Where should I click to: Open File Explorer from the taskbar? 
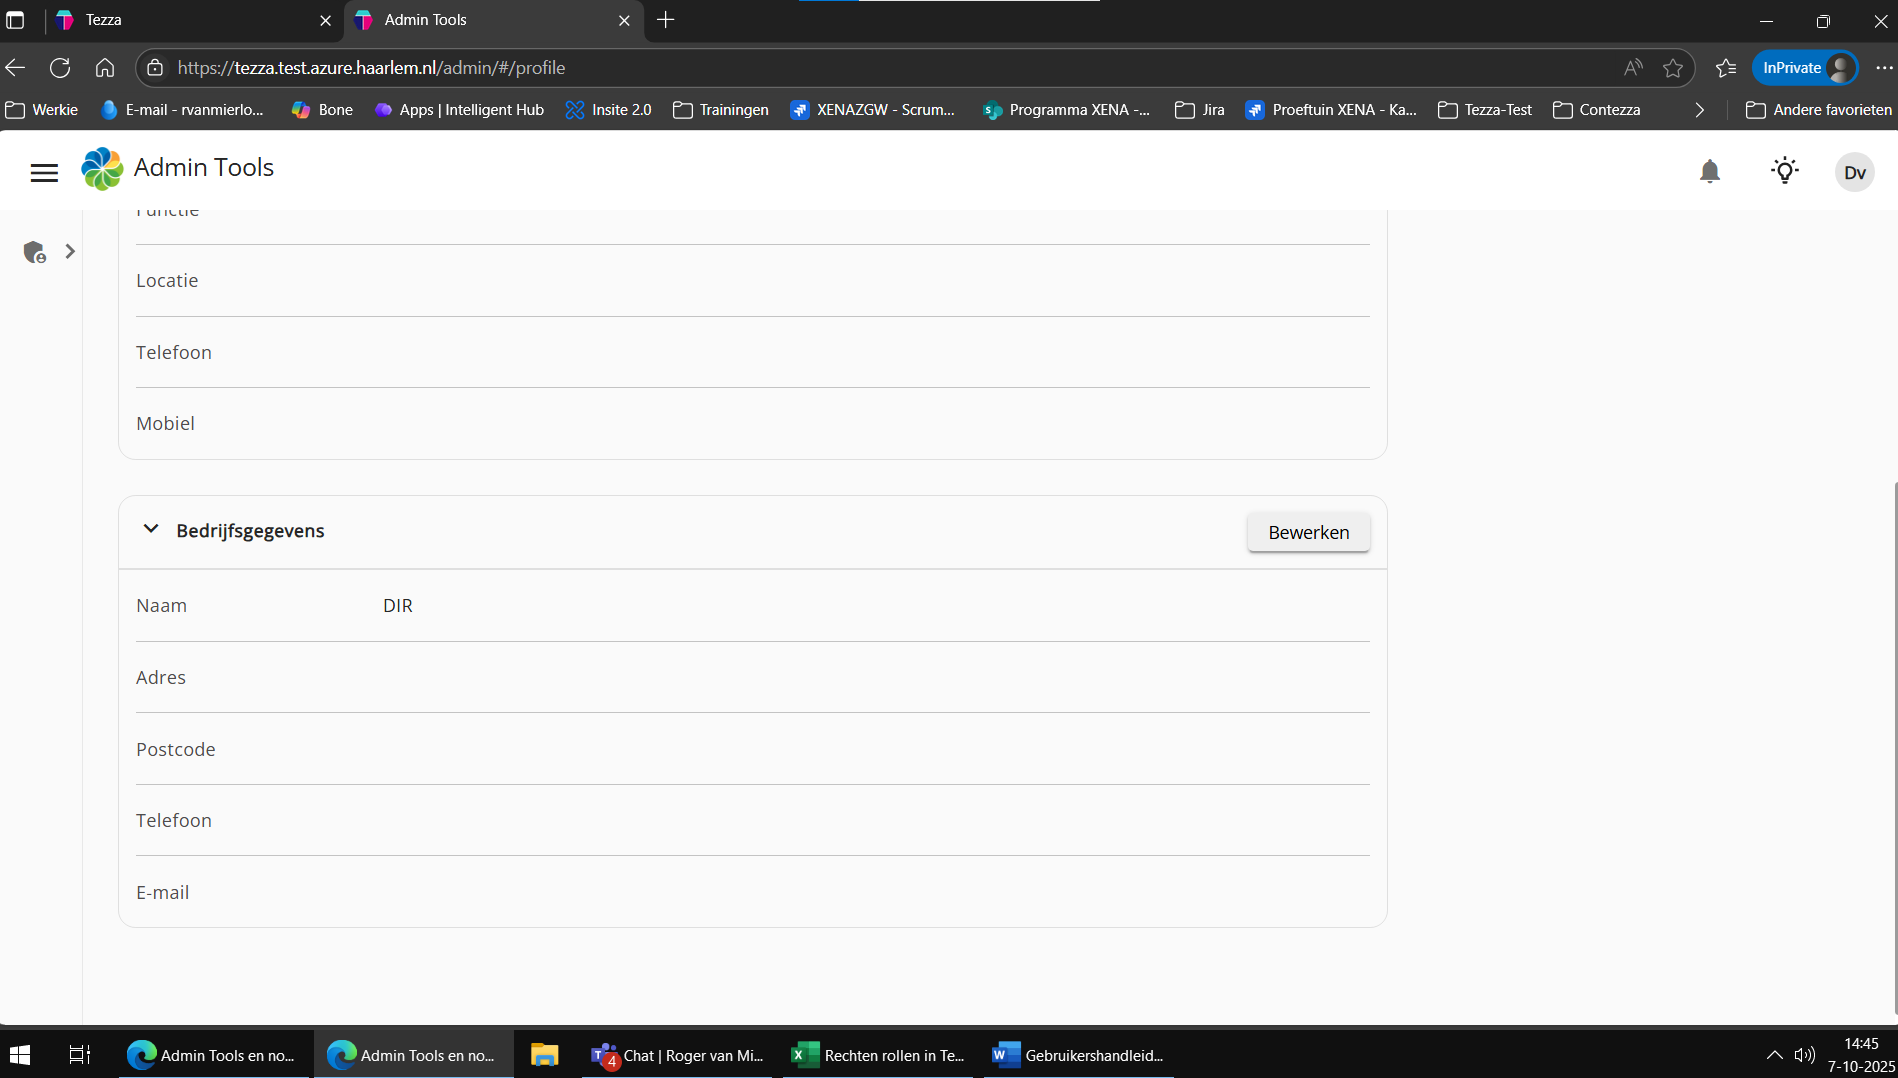[544, 1055]
